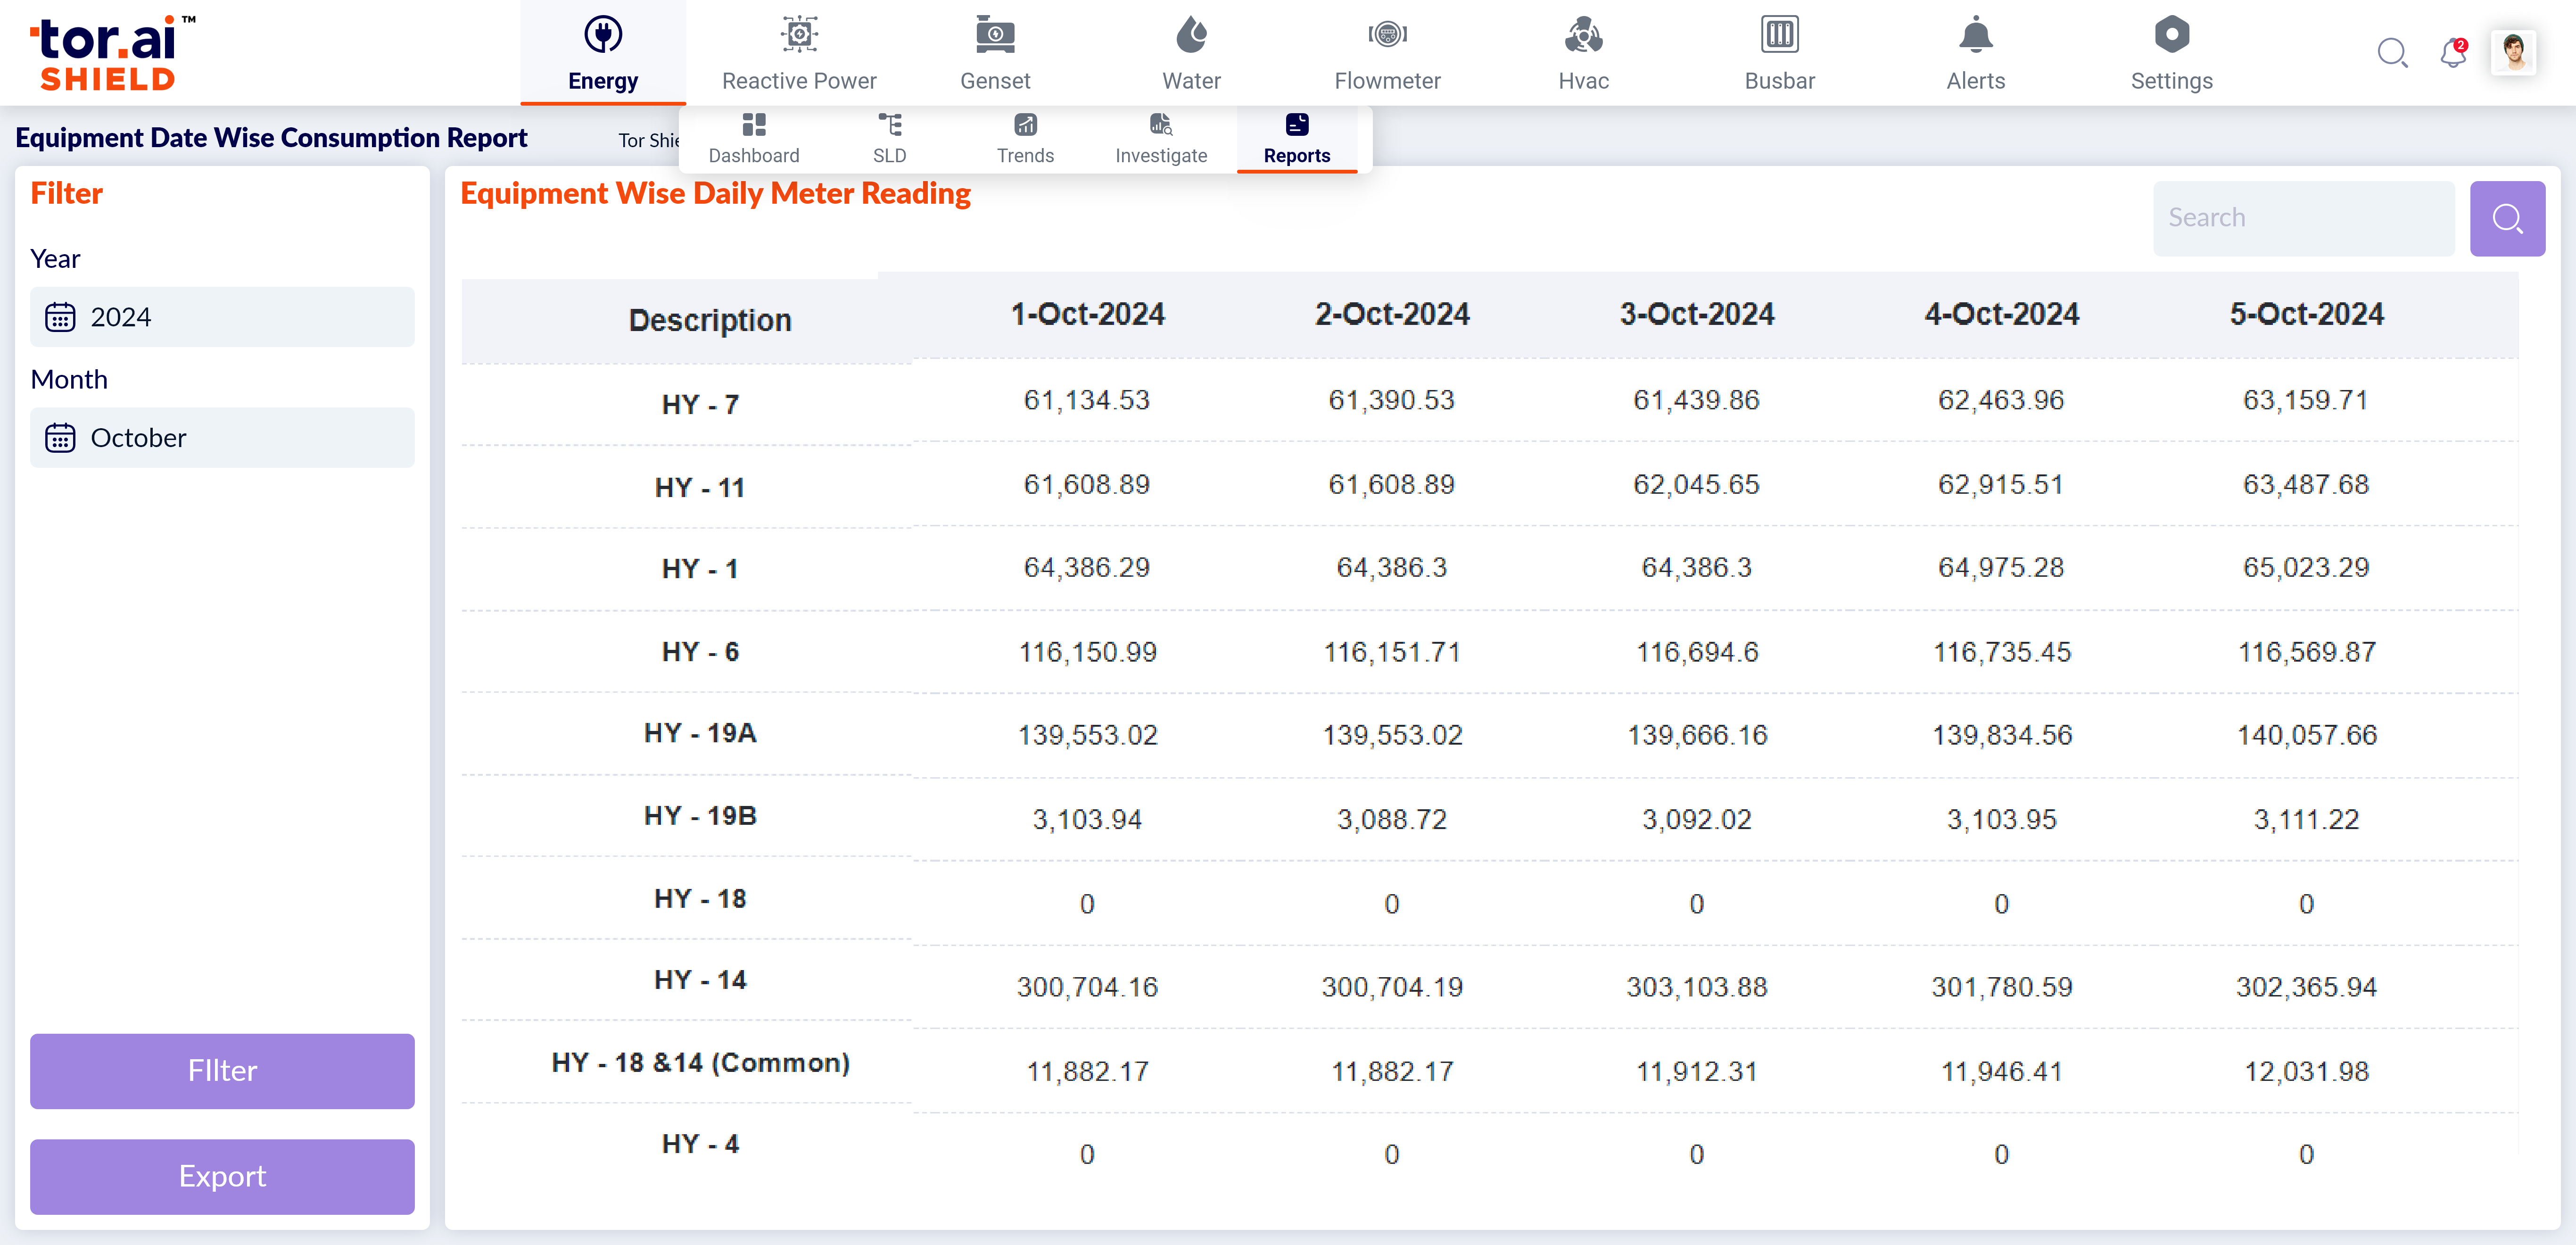Open the Energy module icon
The height and width of the screenshot is (1245, 2576).
tap(603, 35)
